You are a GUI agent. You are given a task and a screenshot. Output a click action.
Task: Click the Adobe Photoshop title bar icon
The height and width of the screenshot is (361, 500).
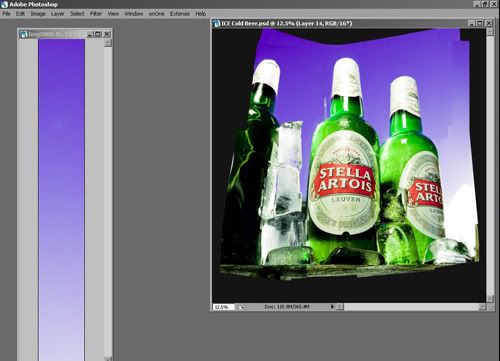pos(4,4)
